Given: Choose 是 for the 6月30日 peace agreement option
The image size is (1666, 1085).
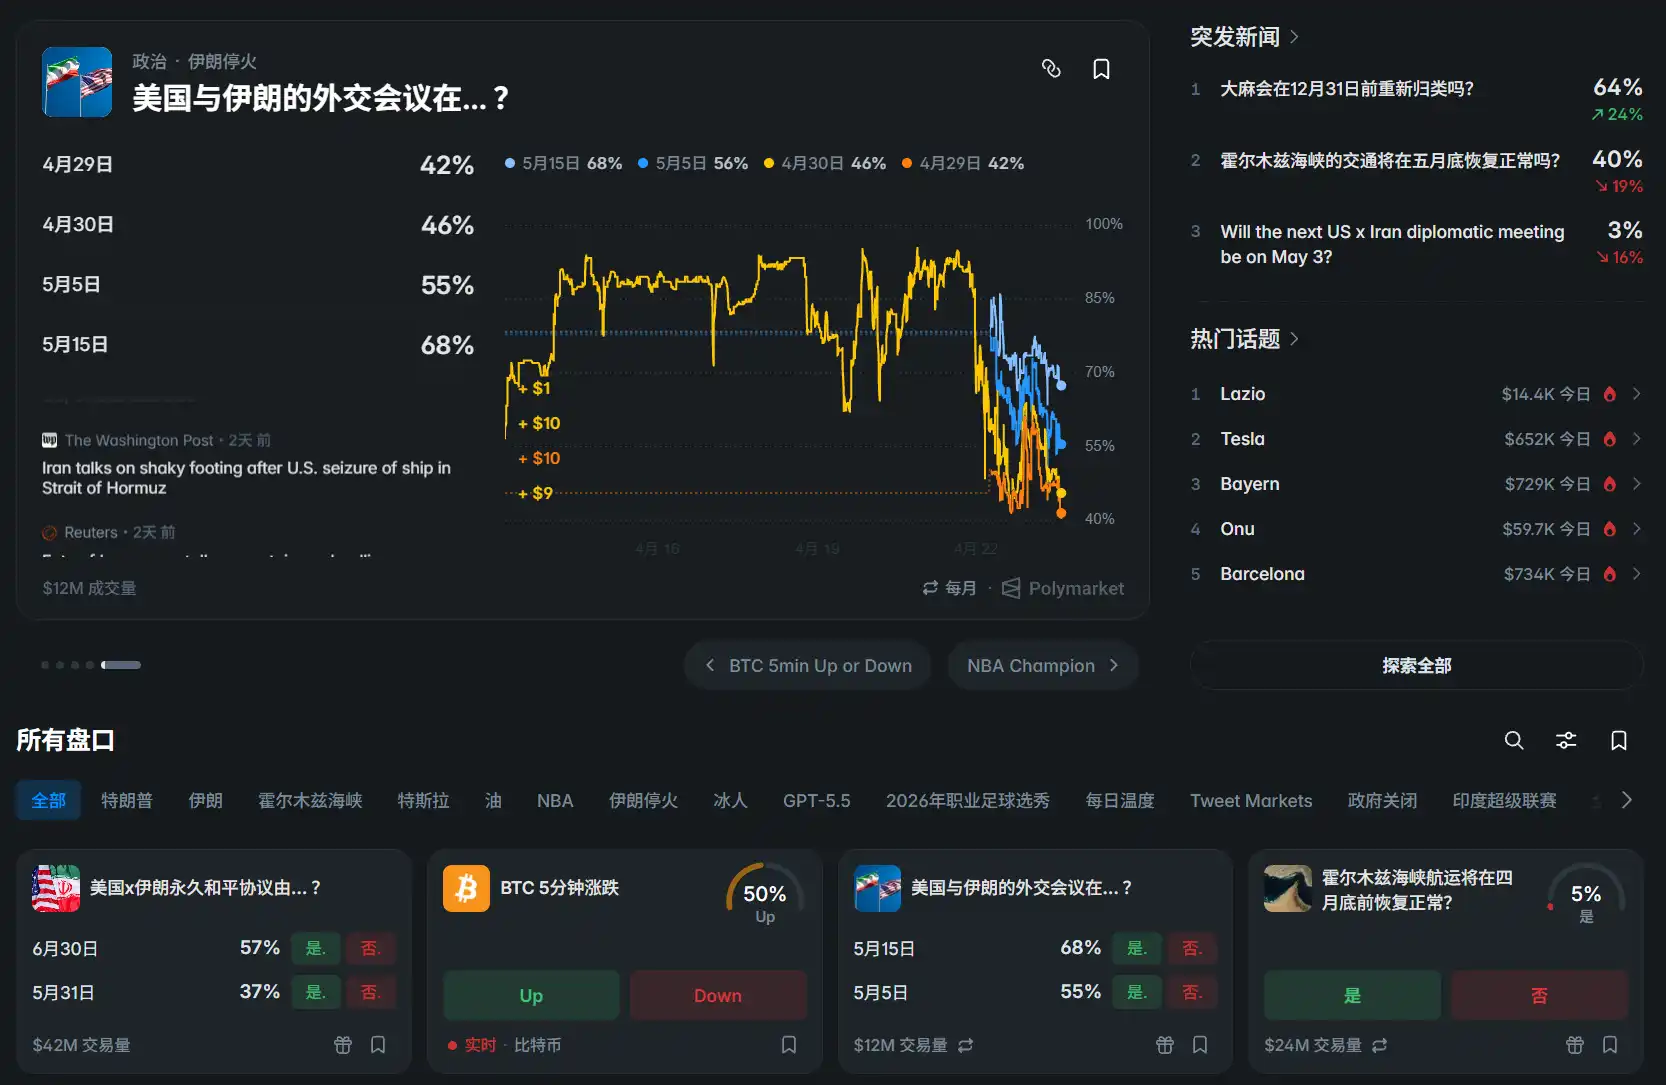Looking at the screenshot, I should click(x=316, y=948).
